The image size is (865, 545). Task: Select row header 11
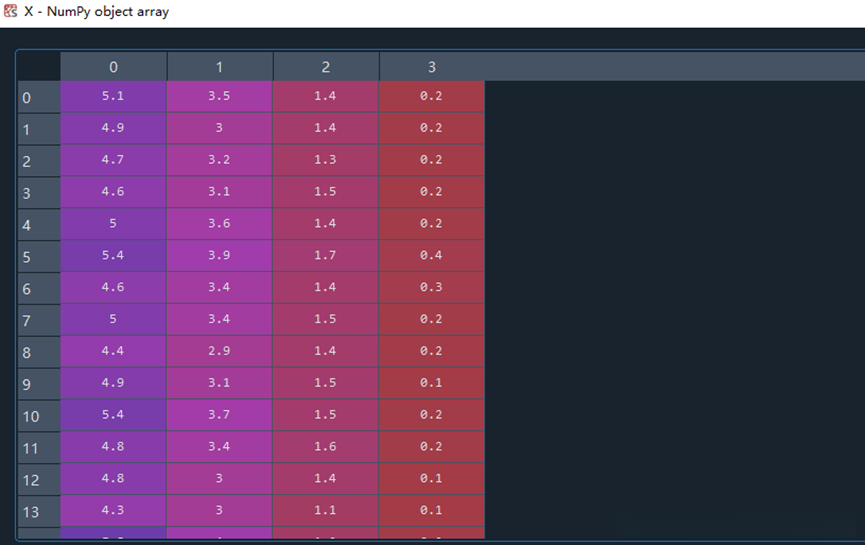39,448
